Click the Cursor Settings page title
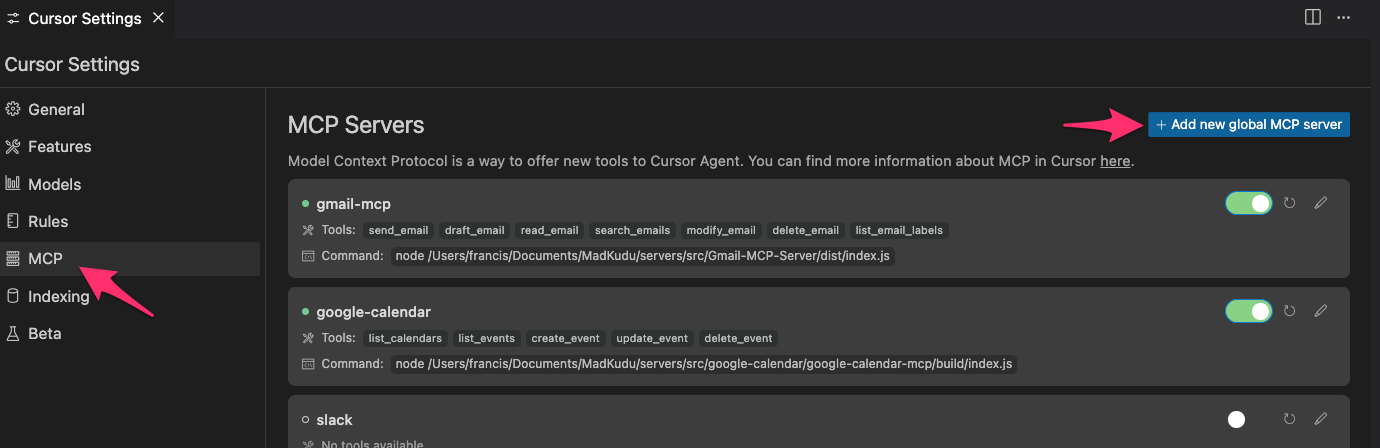1380x448 pixels. point(72,65)
